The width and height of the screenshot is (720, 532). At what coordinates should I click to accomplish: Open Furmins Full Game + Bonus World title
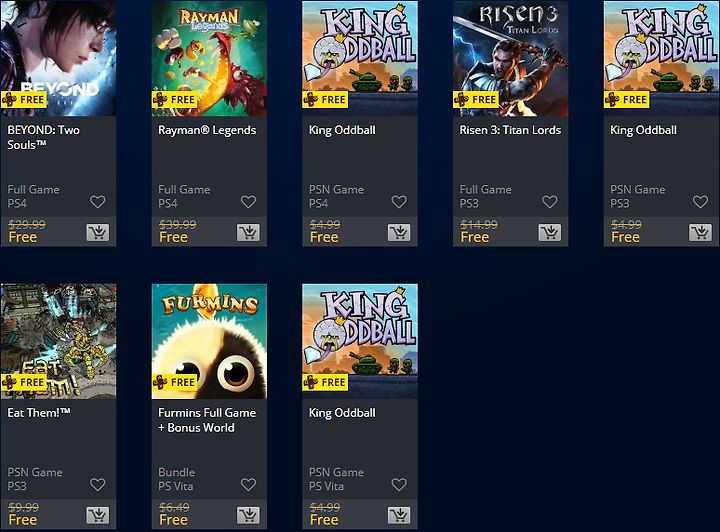click(x=207, y=420)
